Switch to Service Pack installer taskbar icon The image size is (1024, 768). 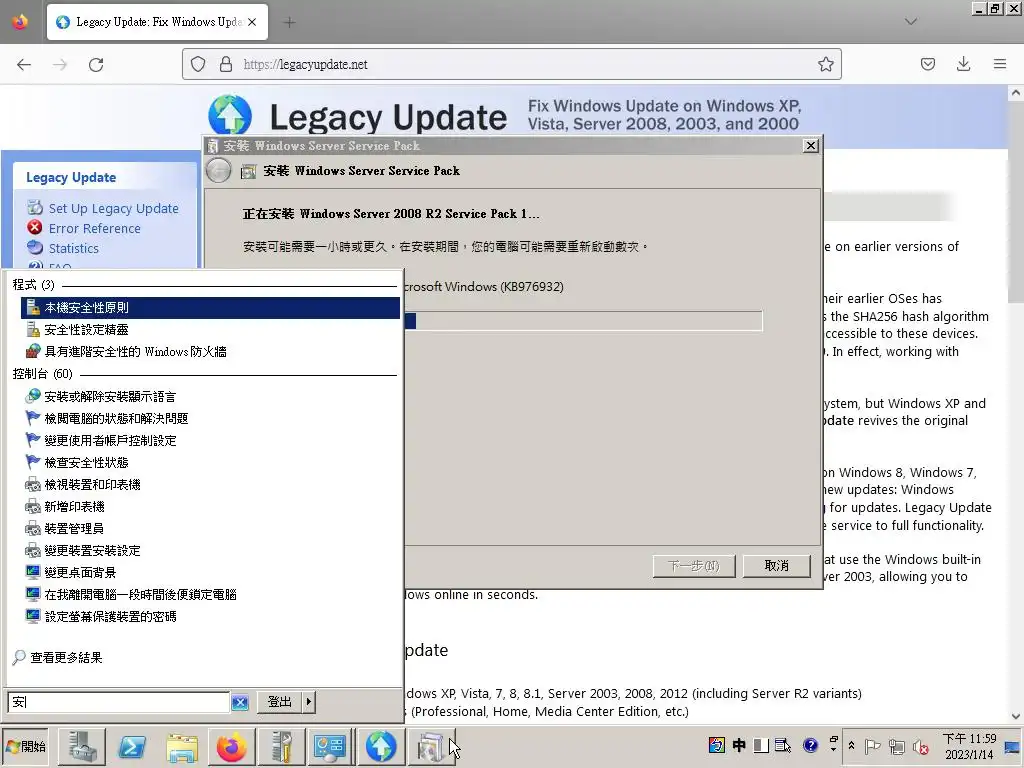[x=430, y=746]
